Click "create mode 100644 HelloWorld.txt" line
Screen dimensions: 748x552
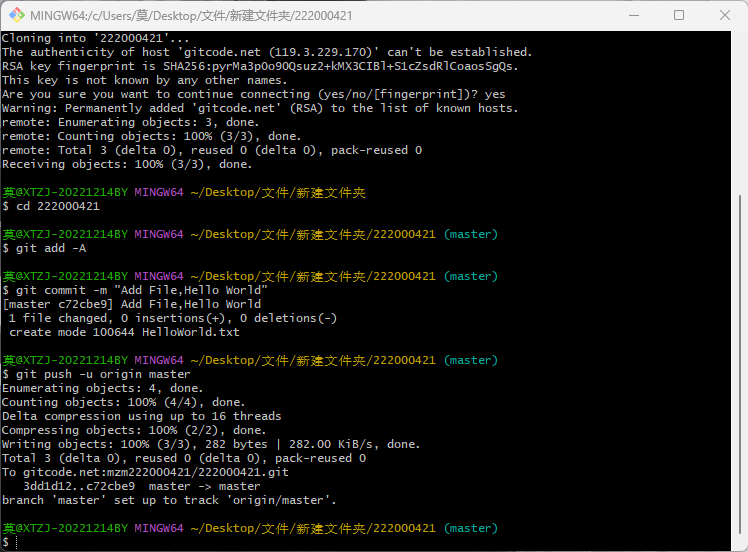click(x=124, y=332)
